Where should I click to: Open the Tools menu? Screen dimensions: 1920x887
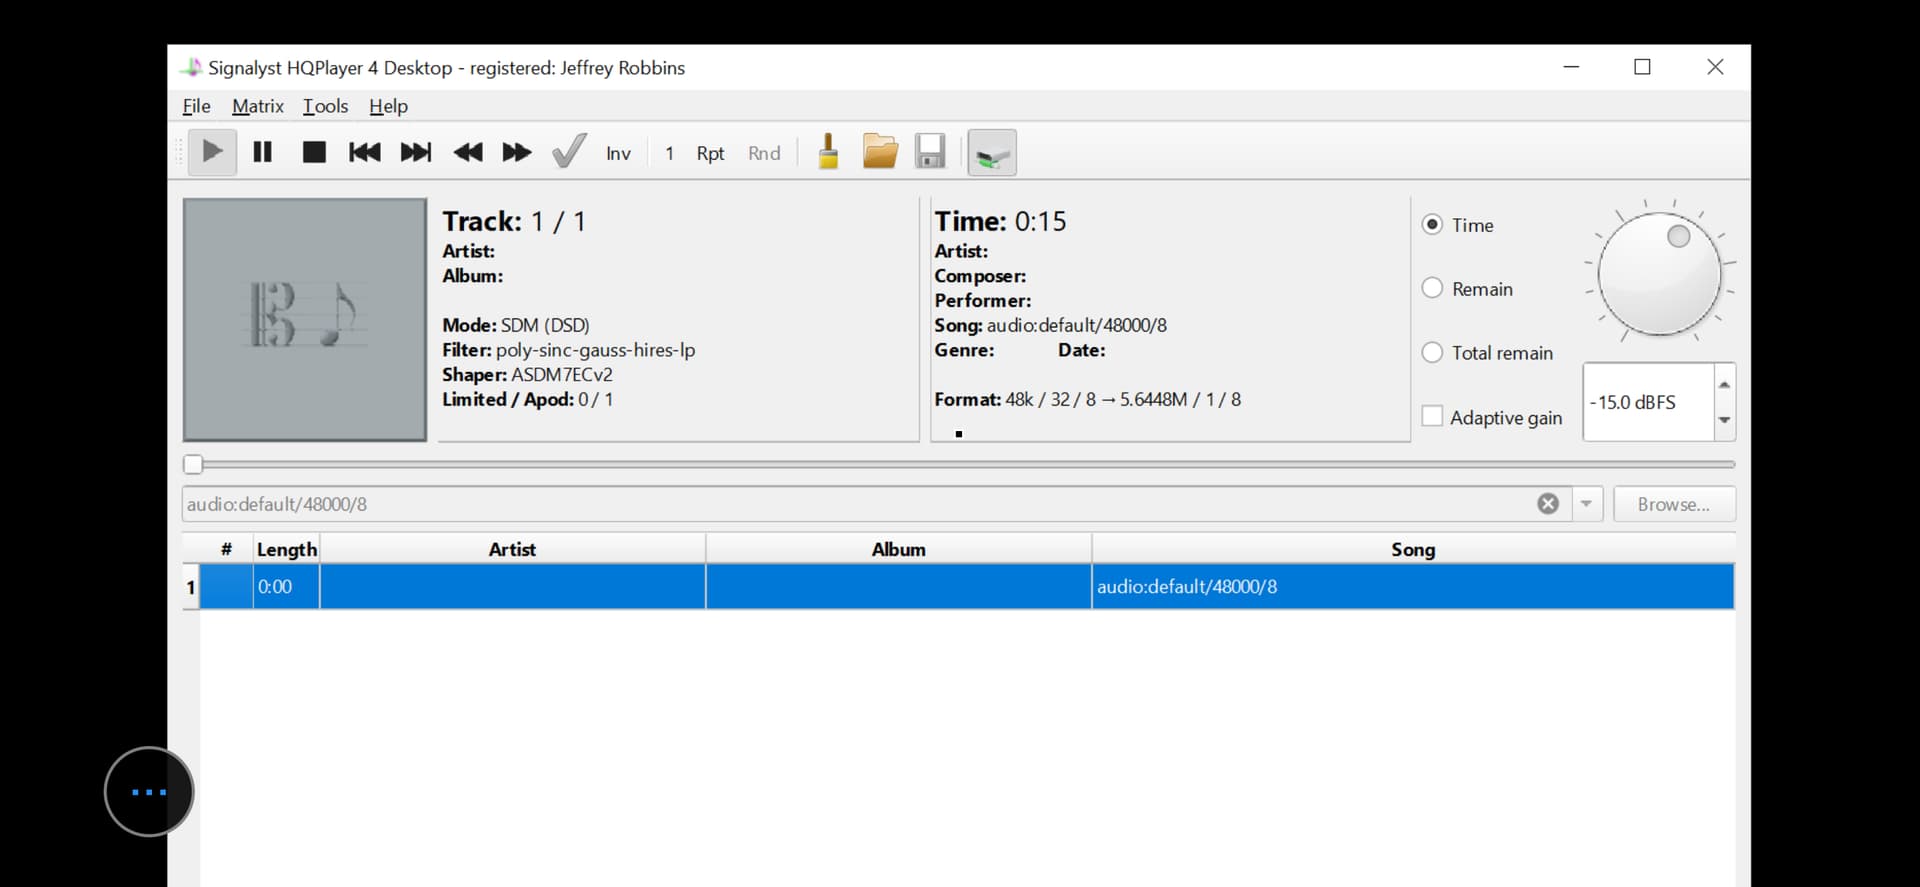pos(326,106)
